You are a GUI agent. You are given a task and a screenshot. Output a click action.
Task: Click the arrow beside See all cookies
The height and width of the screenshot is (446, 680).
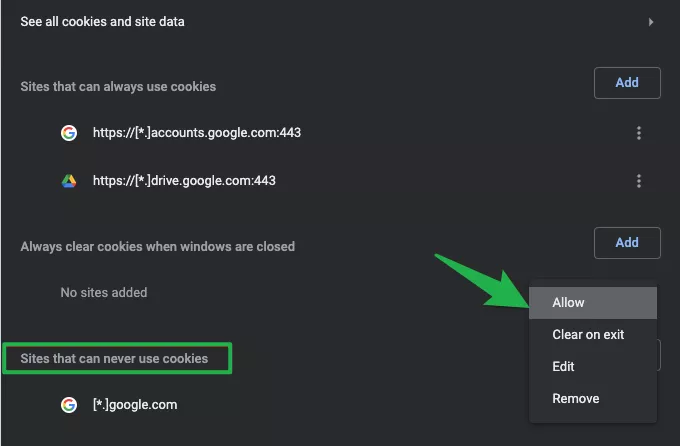click(x=651, y=22)
